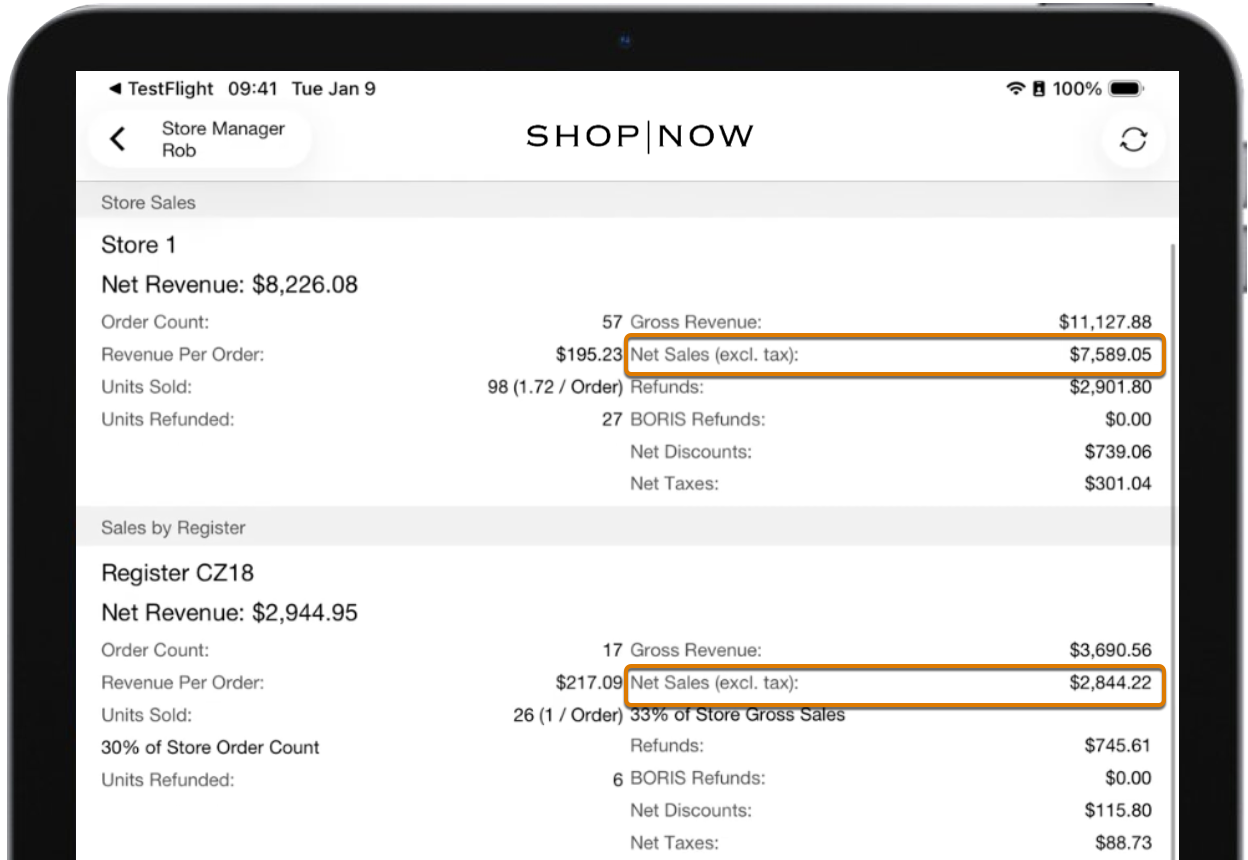The height and width of the screenshot is (860, 1248).
Task: Select Net Sales value $2,844.22
Action: 1110,682
